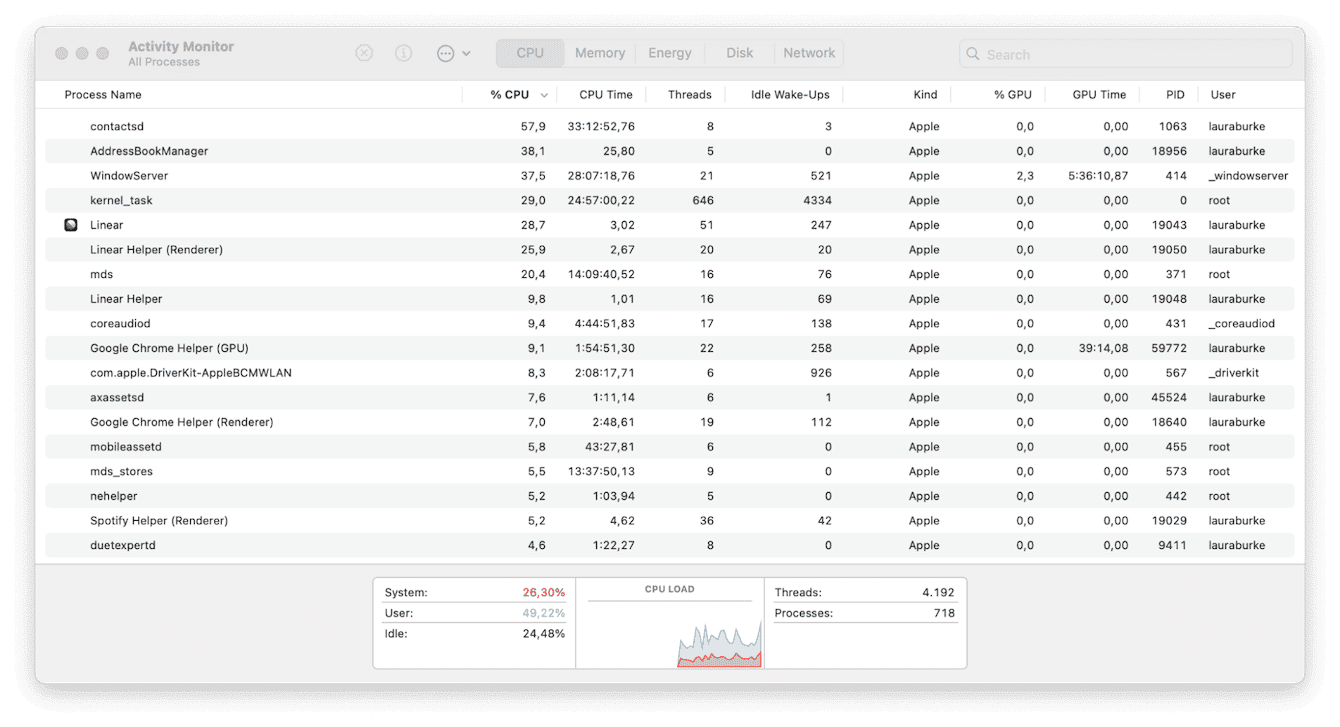Viewport: 1340px width, 727px height.
Task: View the Network tab
Action: (x=808, y=52)
